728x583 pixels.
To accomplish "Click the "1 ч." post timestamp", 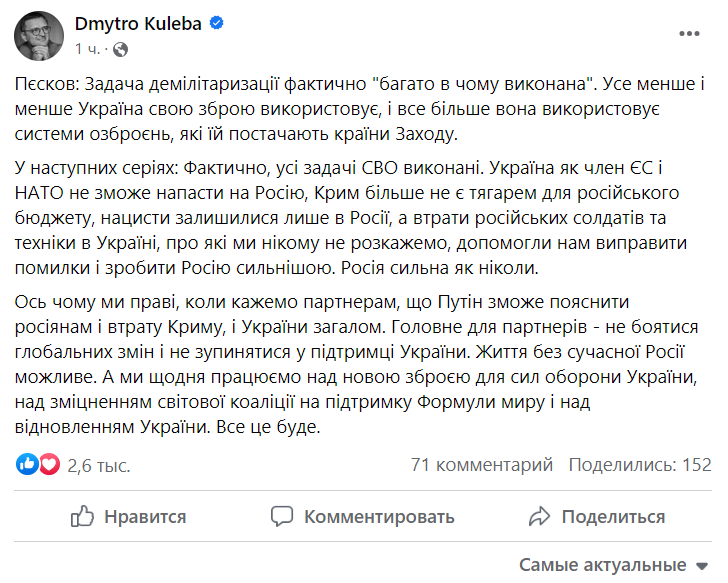I will coord(88,48).
